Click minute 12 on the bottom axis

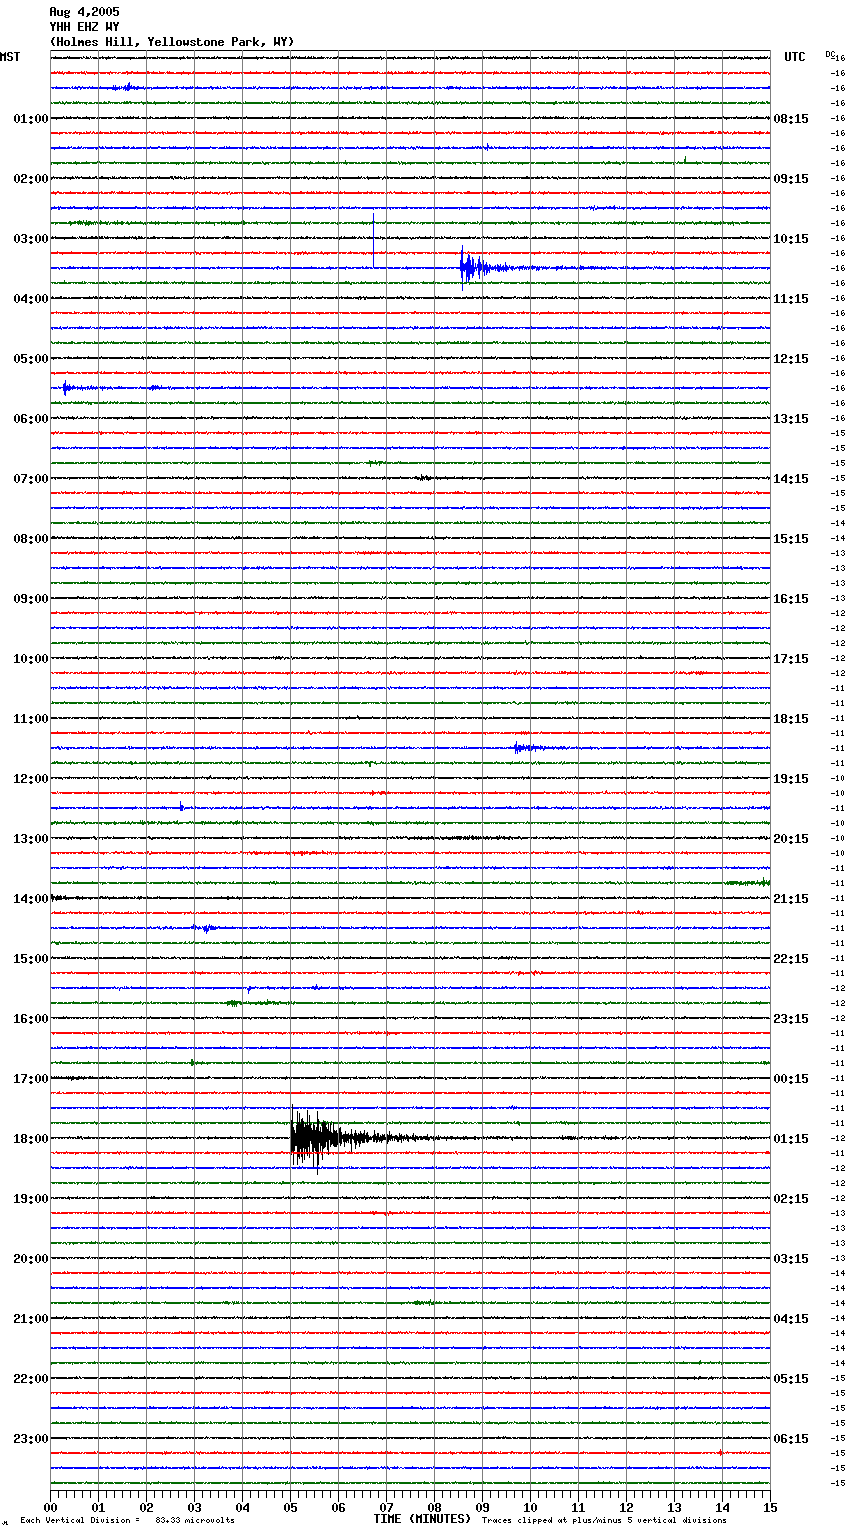tap(626, 1508)
